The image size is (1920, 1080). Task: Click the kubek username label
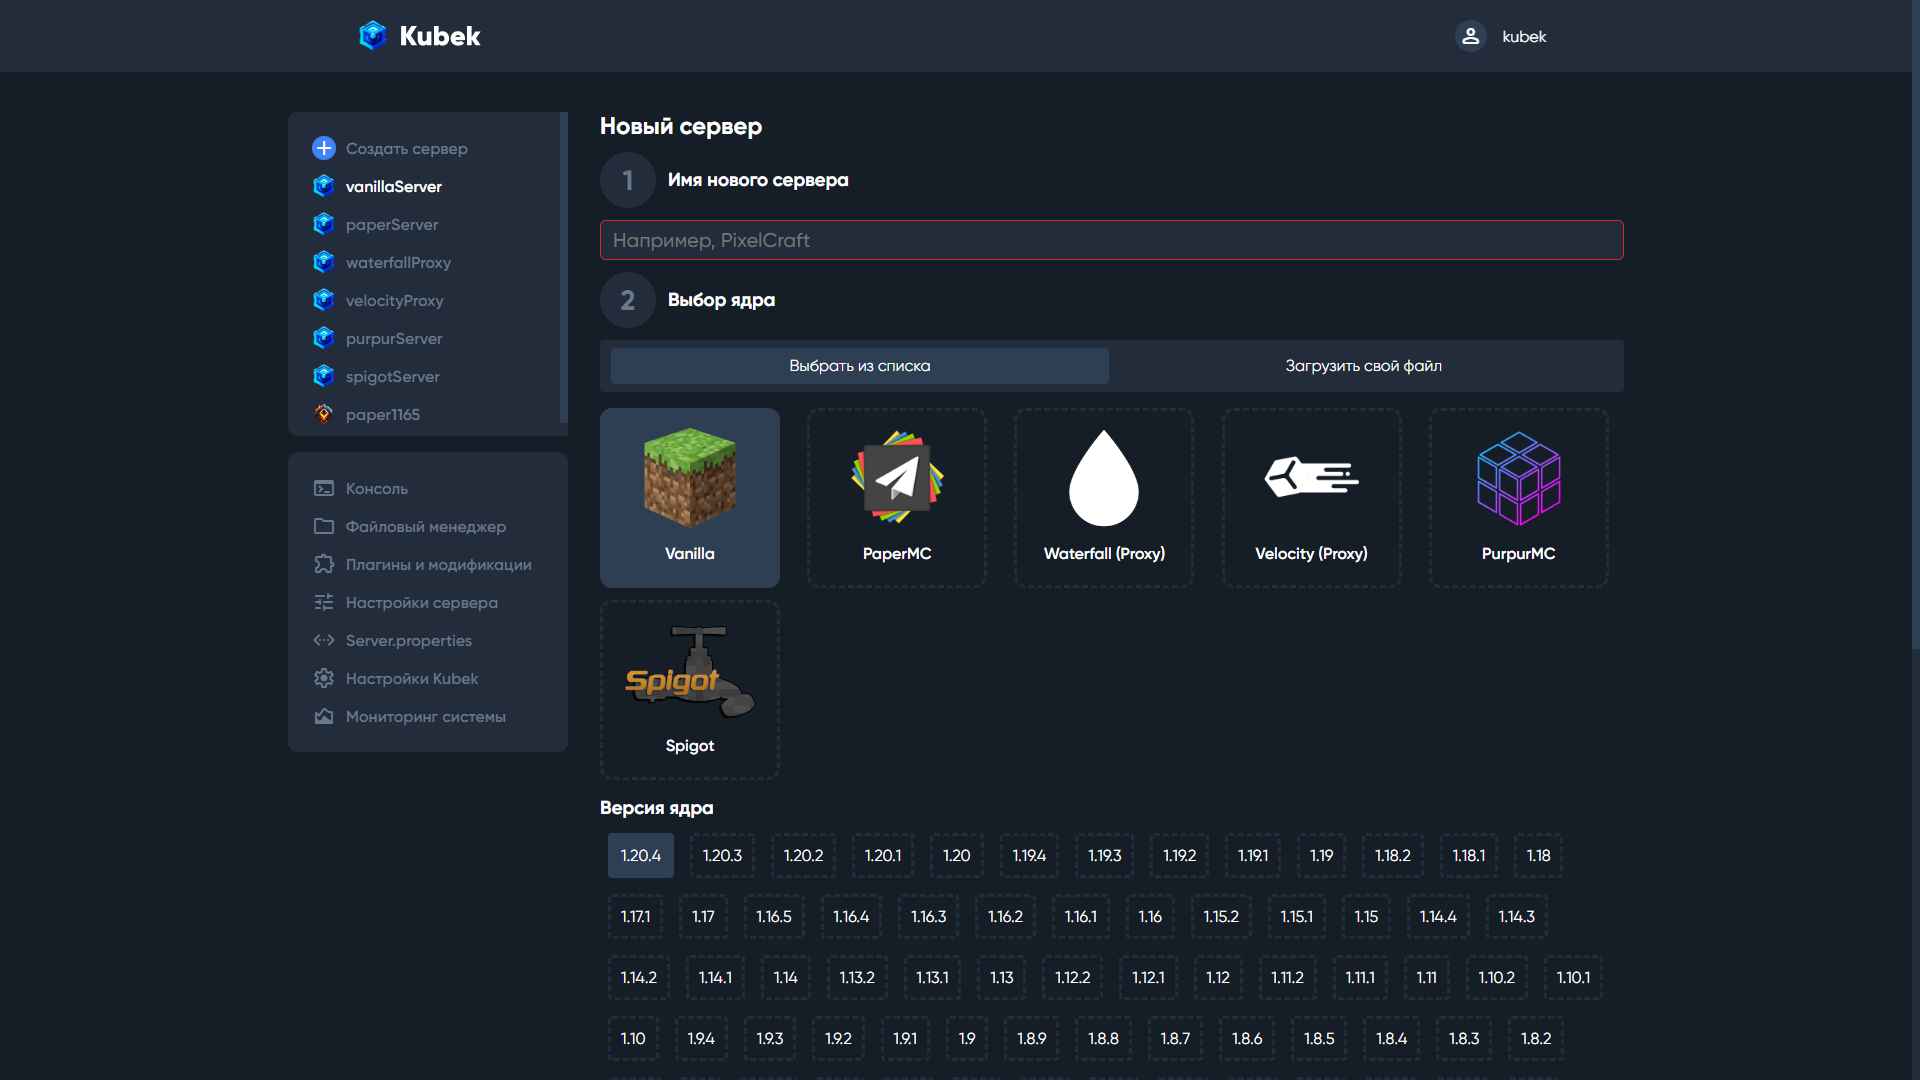coord(1524,37)
